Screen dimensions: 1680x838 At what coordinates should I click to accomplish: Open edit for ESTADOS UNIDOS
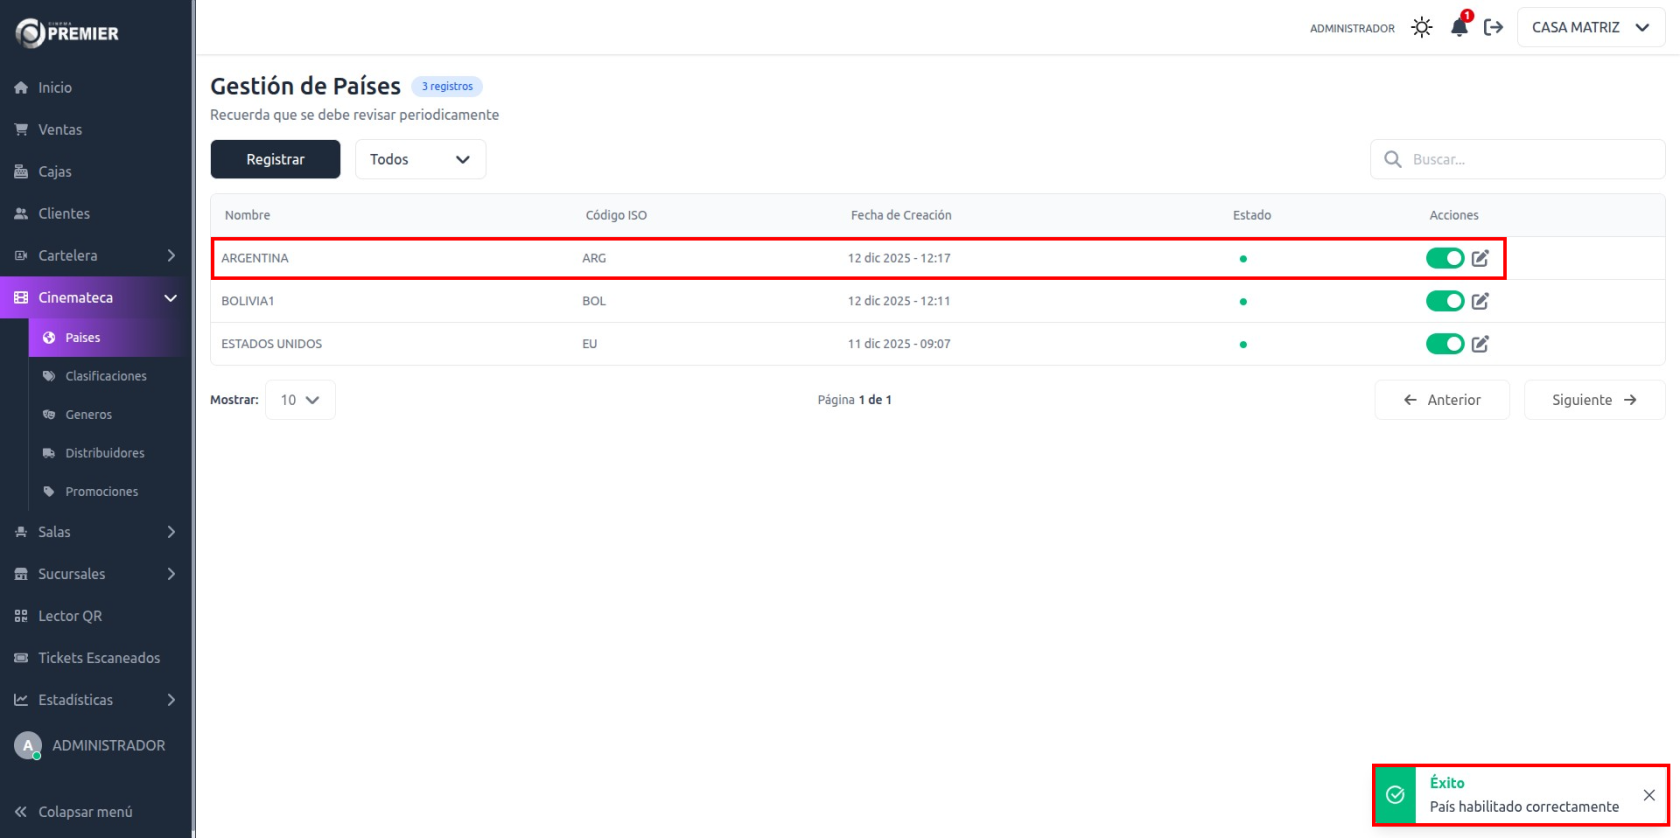pyautogui.click(x=1480, y=344)
